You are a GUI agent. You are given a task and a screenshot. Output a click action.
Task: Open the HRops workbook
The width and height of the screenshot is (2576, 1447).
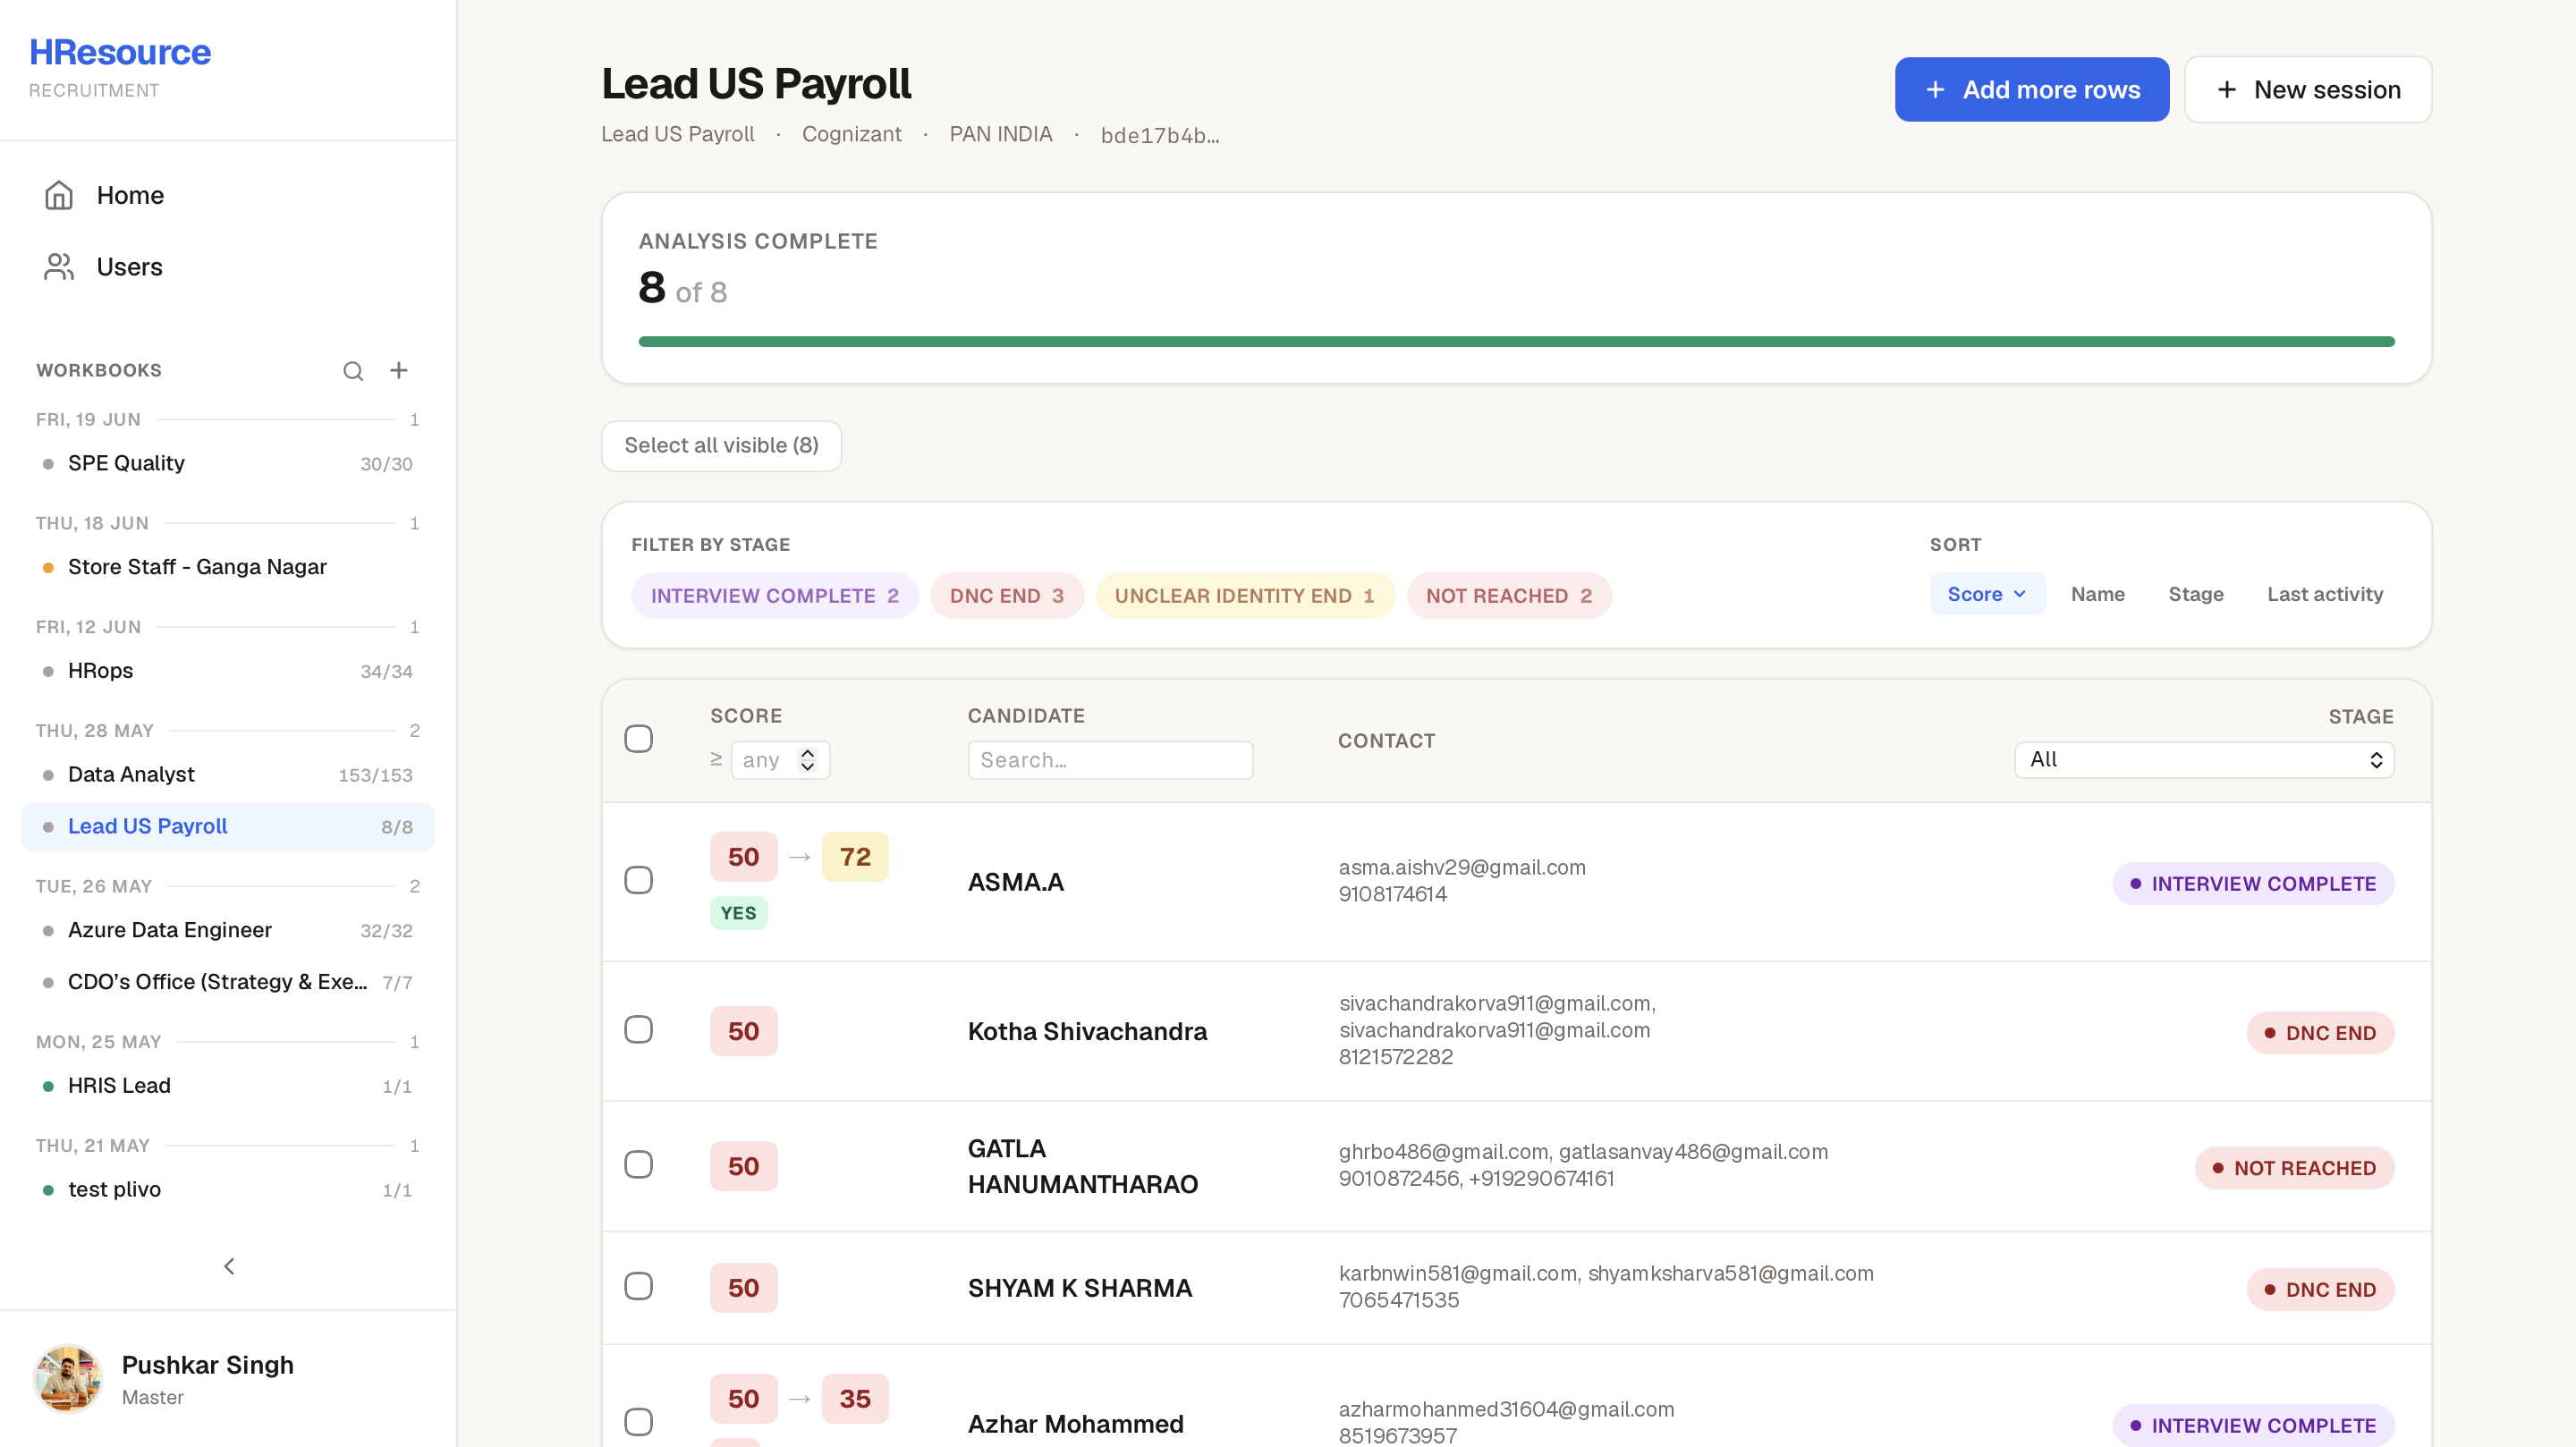coord(228,671)
